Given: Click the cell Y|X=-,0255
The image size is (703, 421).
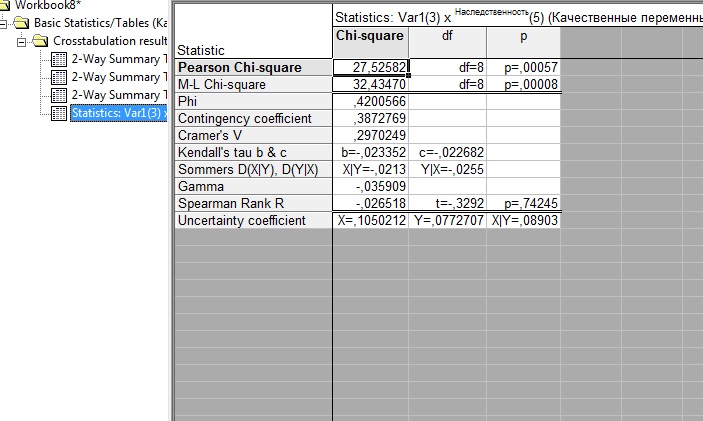Looking at the screenshot, I should pos(447,169).
